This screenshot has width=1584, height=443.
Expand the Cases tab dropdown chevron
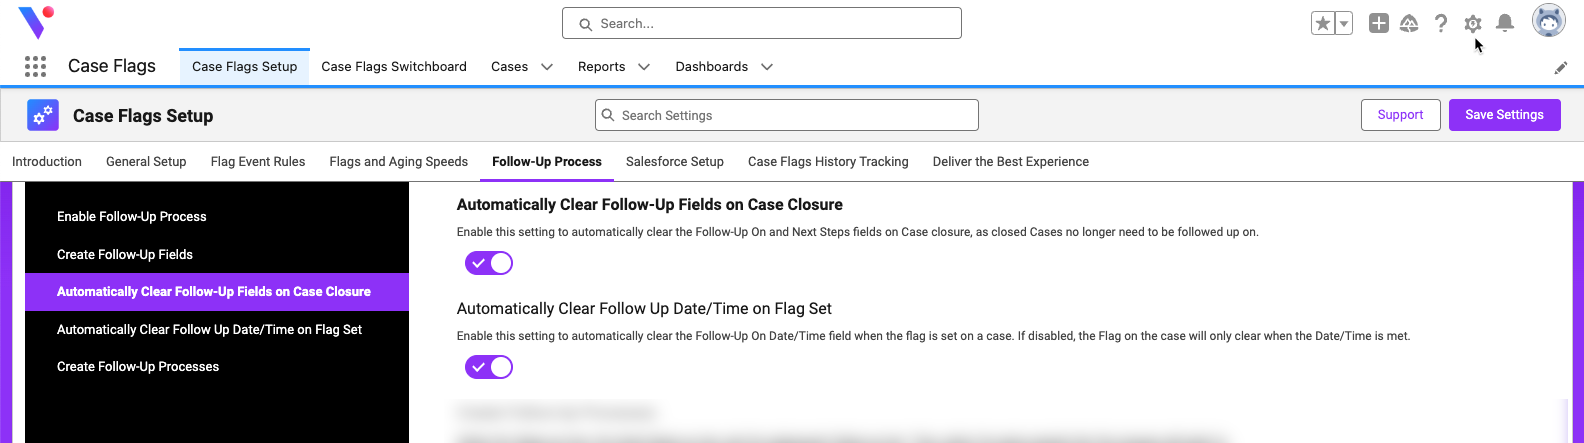547,67
